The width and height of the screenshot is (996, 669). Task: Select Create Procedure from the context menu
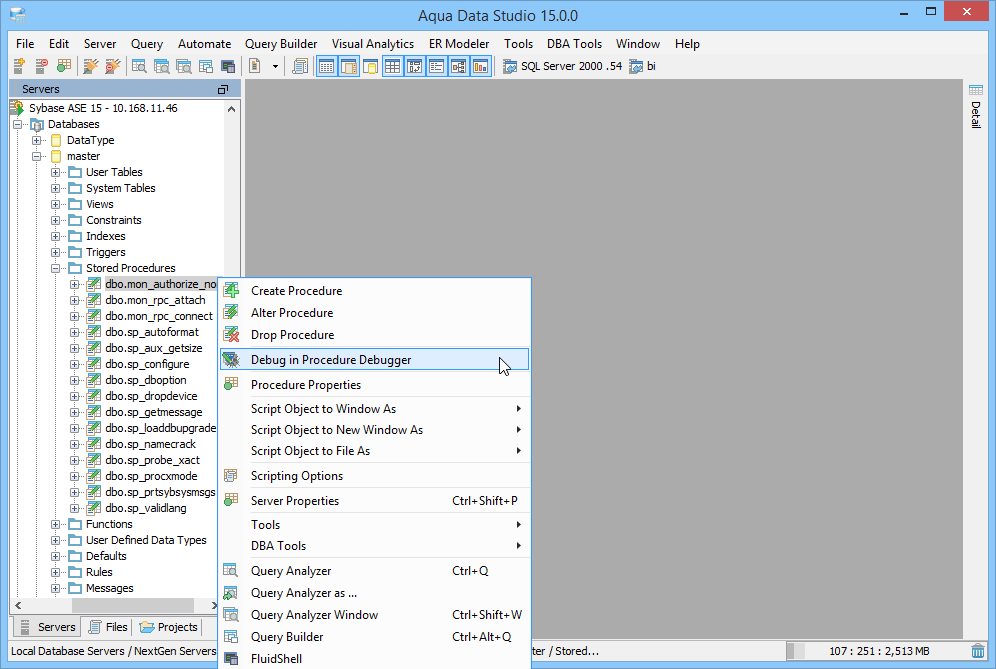[x=374, y=291]
